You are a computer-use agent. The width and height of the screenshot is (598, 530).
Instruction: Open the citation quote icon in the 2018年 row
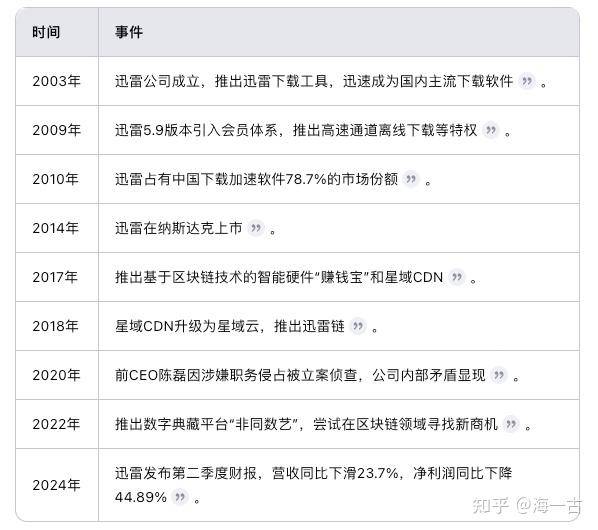tap(358, 326)
